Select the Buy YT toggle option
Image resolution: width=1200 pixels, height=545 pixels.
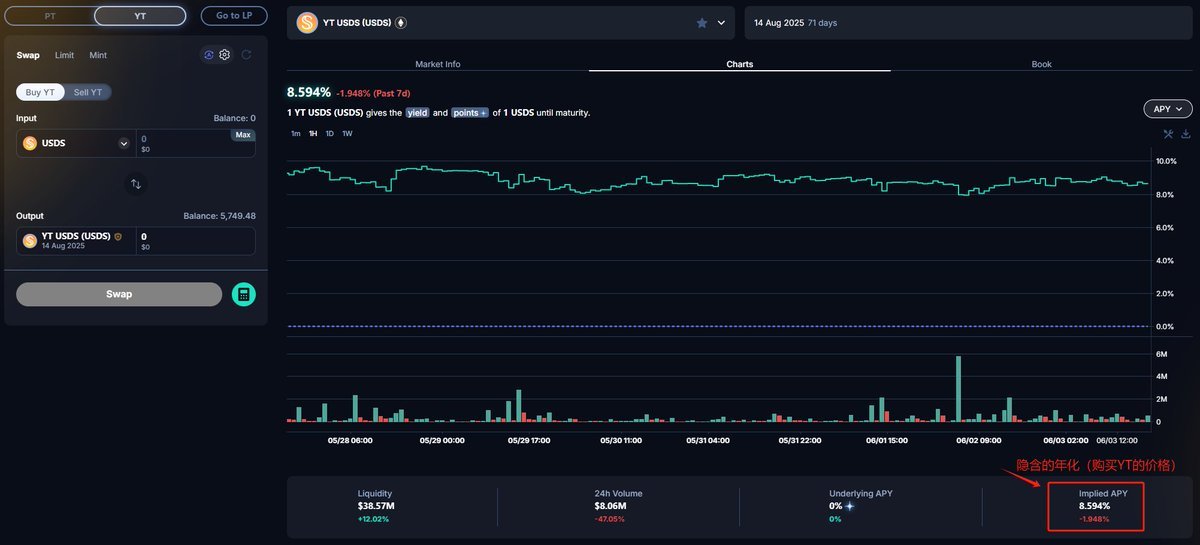coord(41,92)
